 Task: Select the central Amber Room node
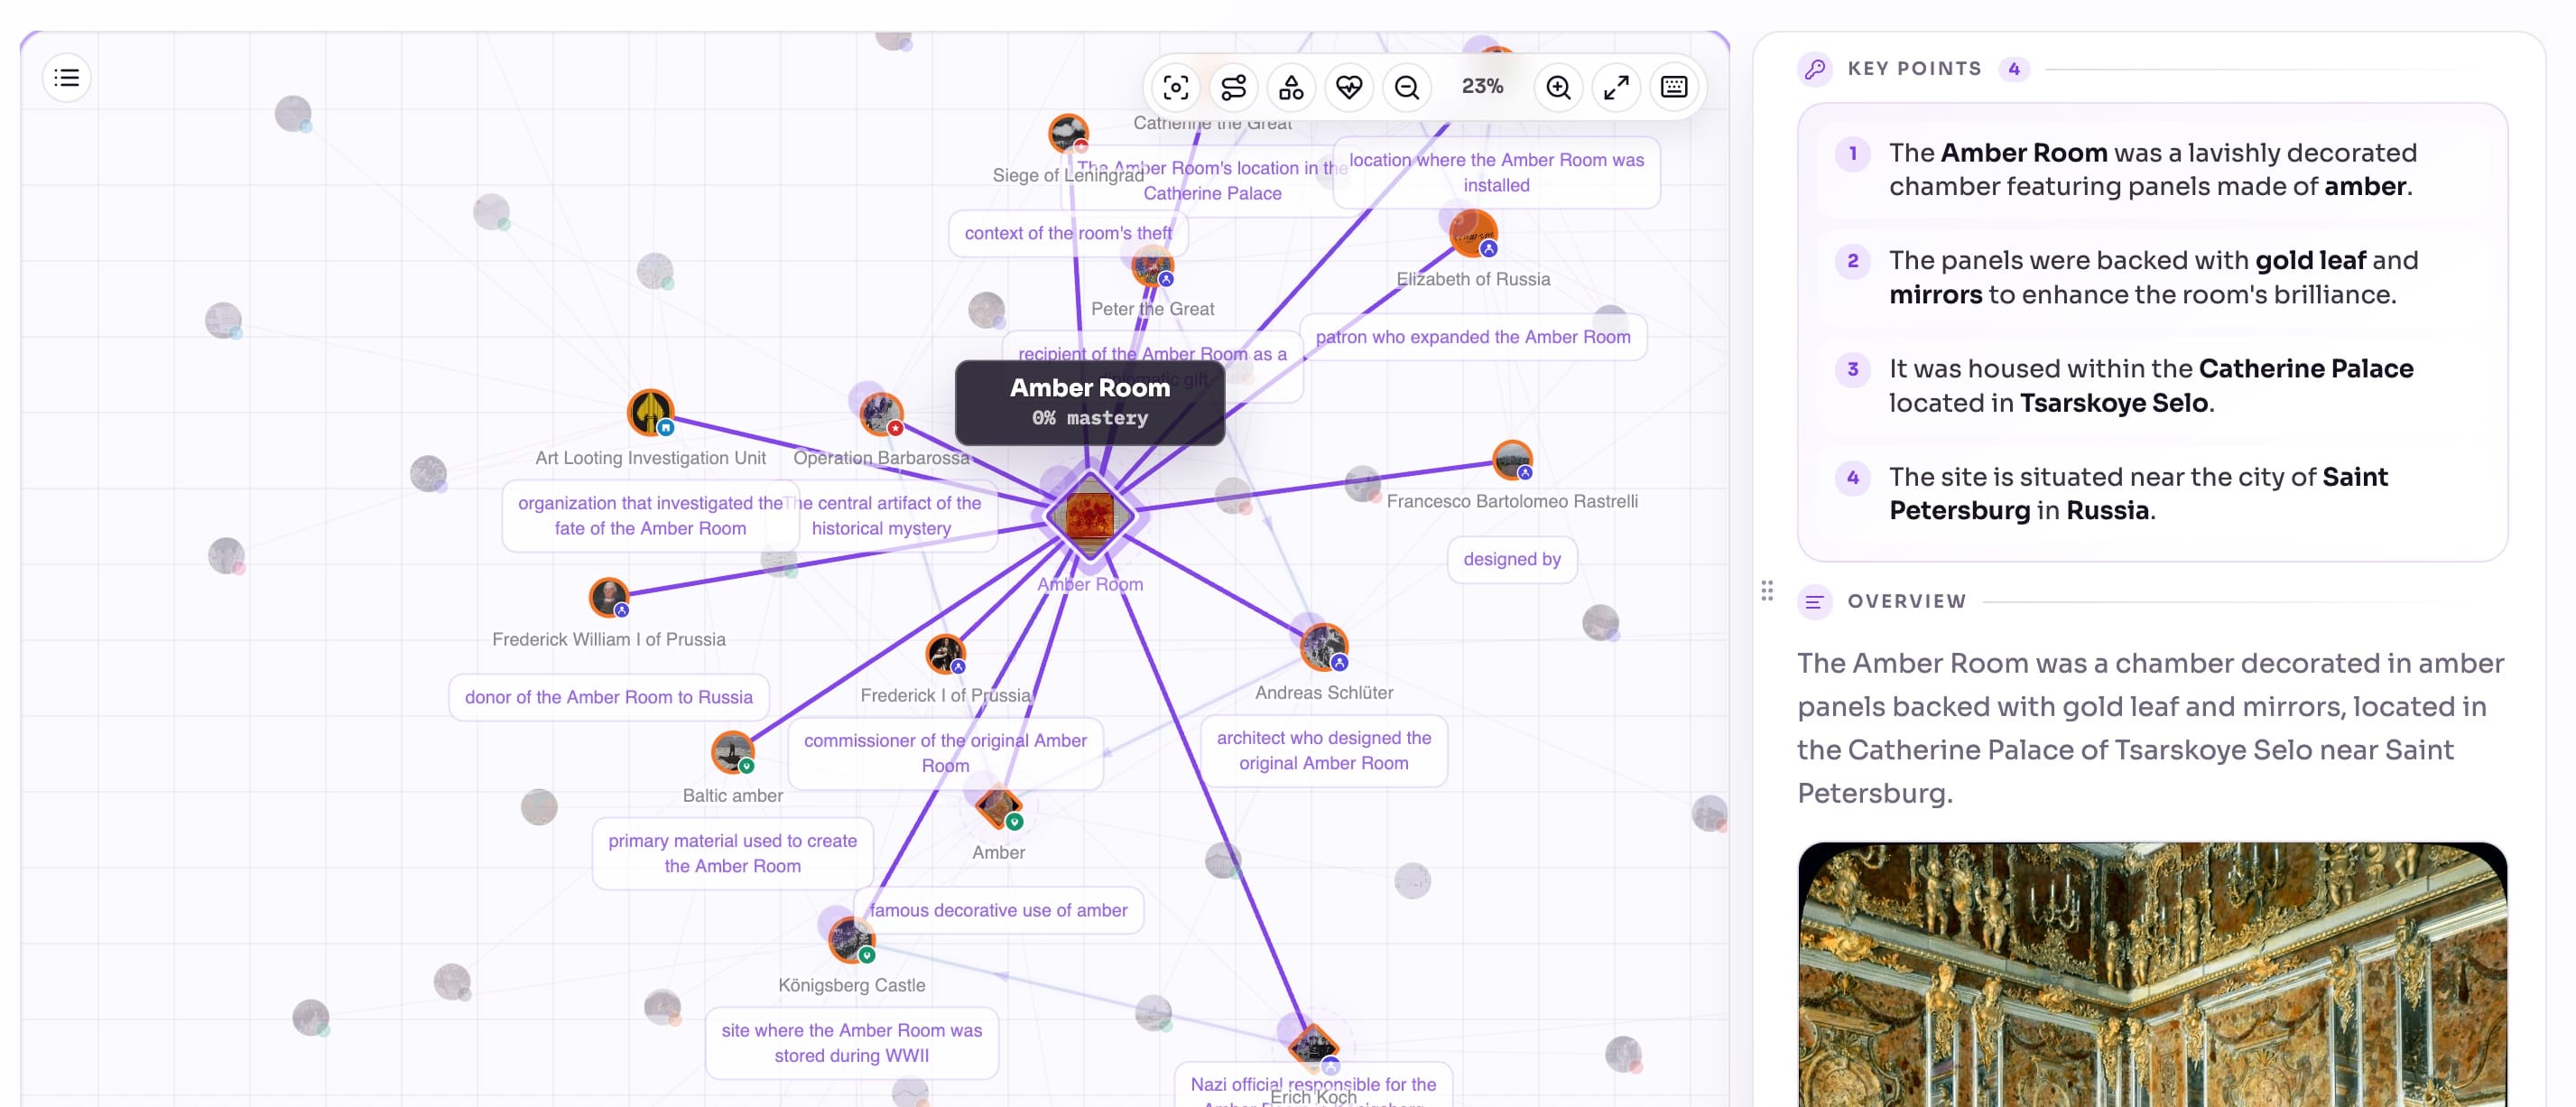pyautogui.click(x=1089, y=516)
